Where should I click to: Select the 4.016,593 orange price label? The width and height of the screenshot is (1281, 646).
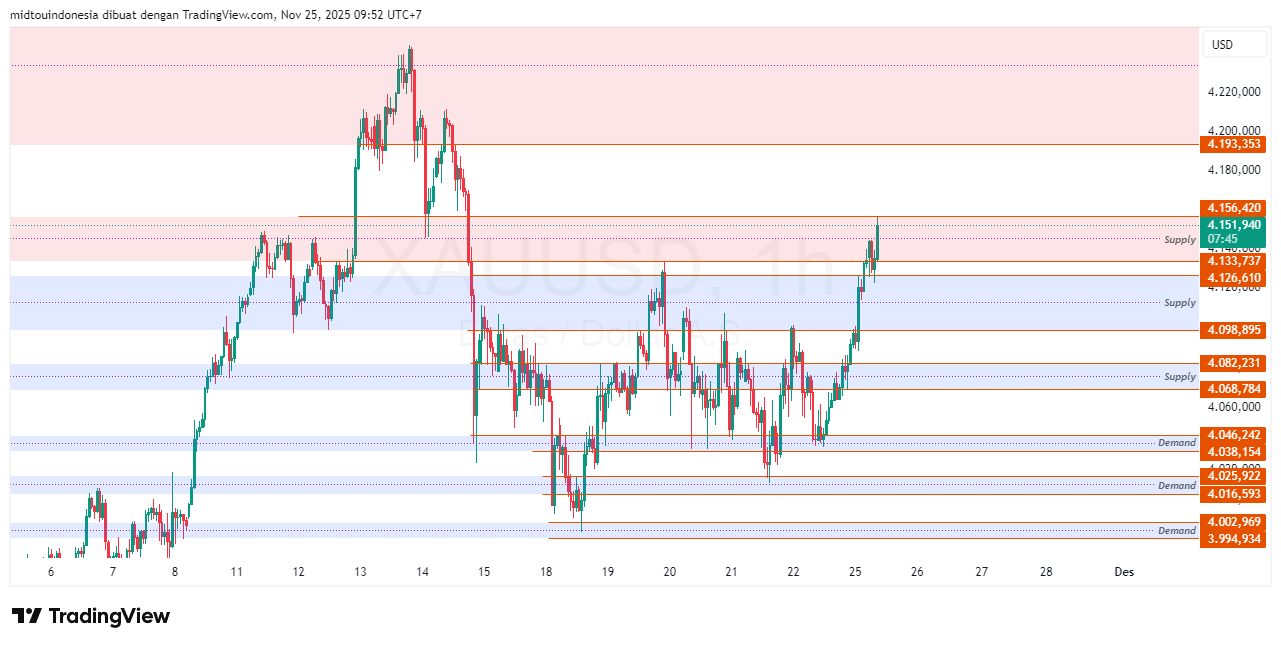(x=1234, y=494)
